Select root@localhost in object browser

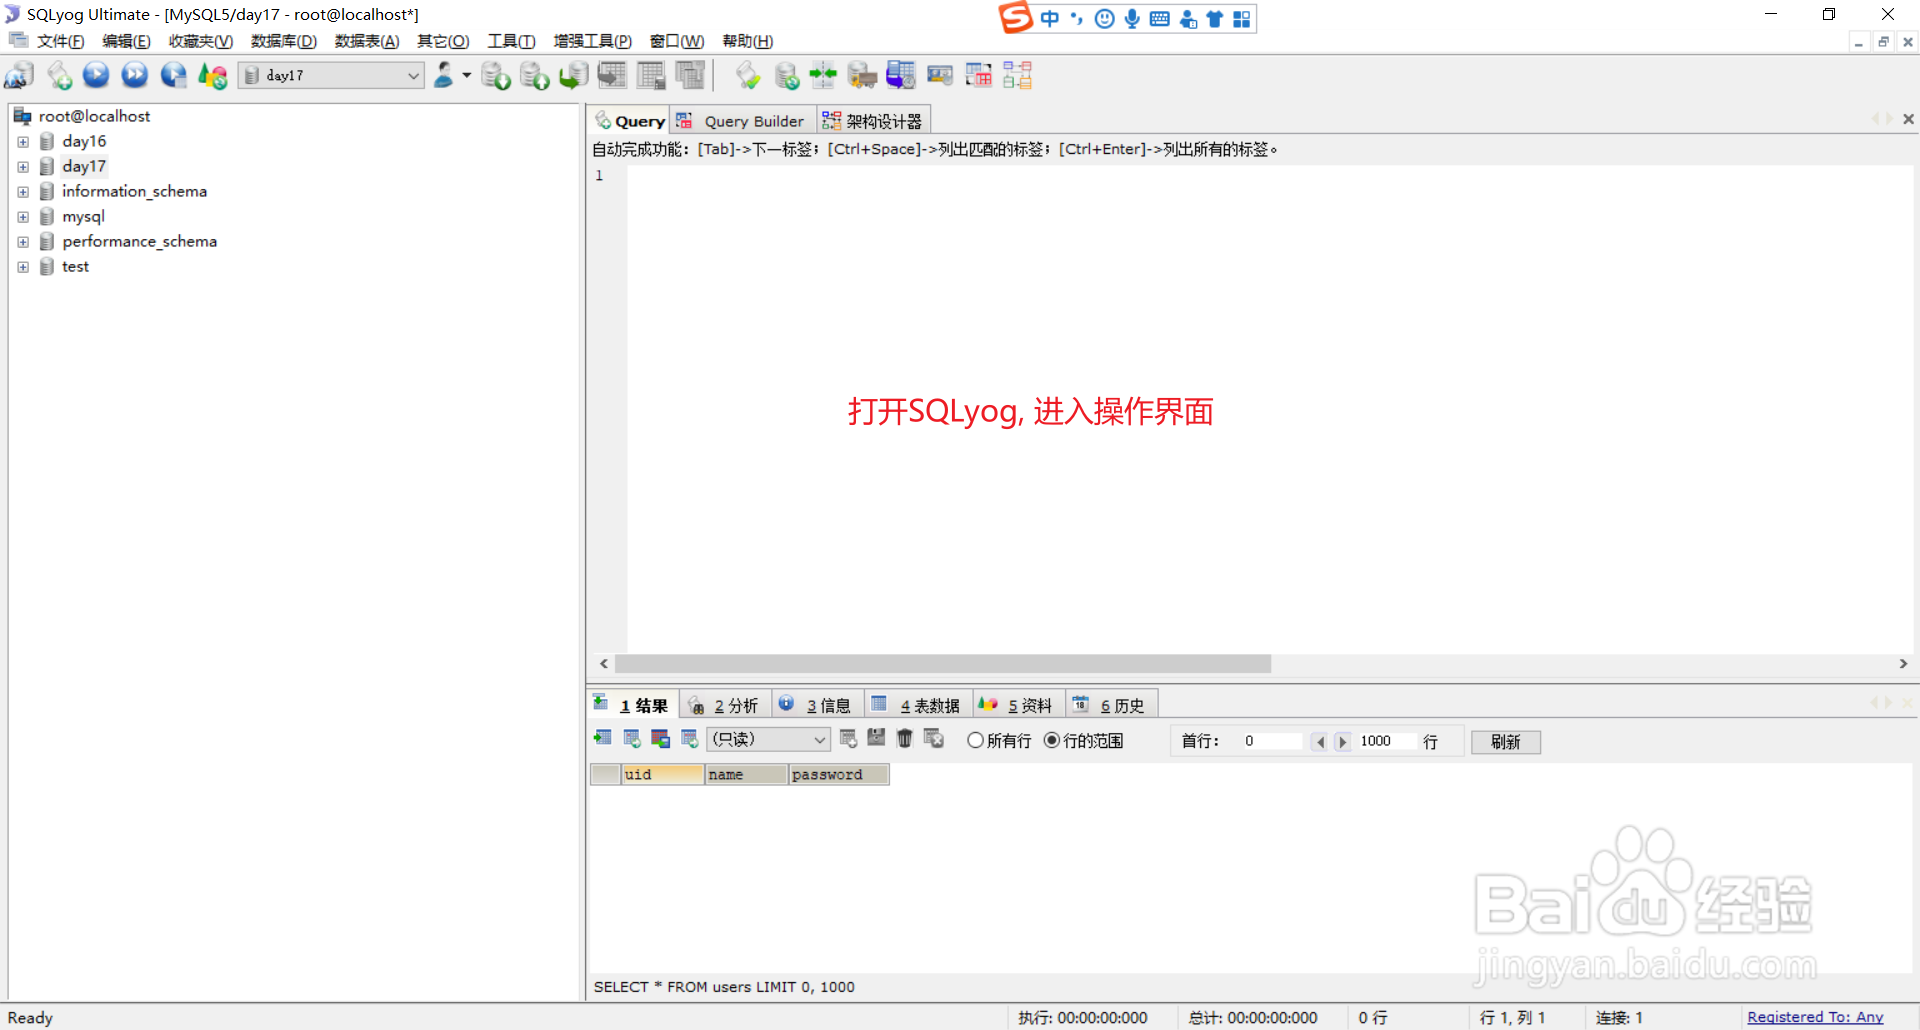pyautogui.click(x=94, y=116)
